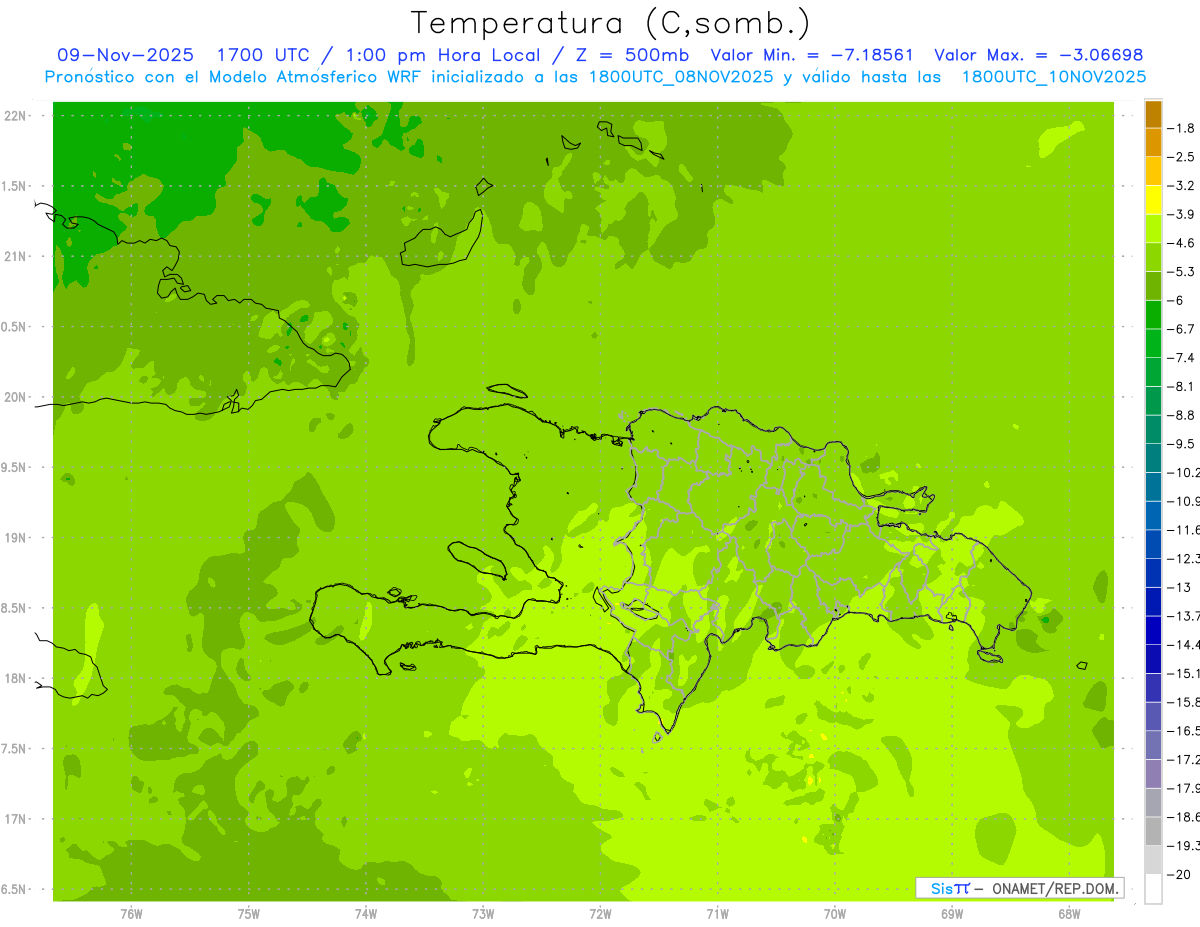Click the "75W" longitude axis label
The height and width of the screenshot is (927, 1200).
249,913
